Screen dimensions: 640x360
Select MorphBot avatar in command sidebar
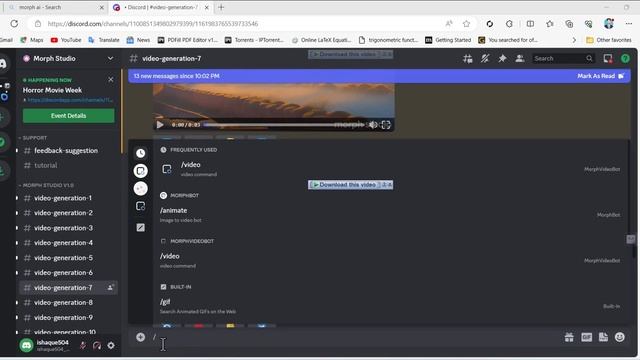coord(140,188)
